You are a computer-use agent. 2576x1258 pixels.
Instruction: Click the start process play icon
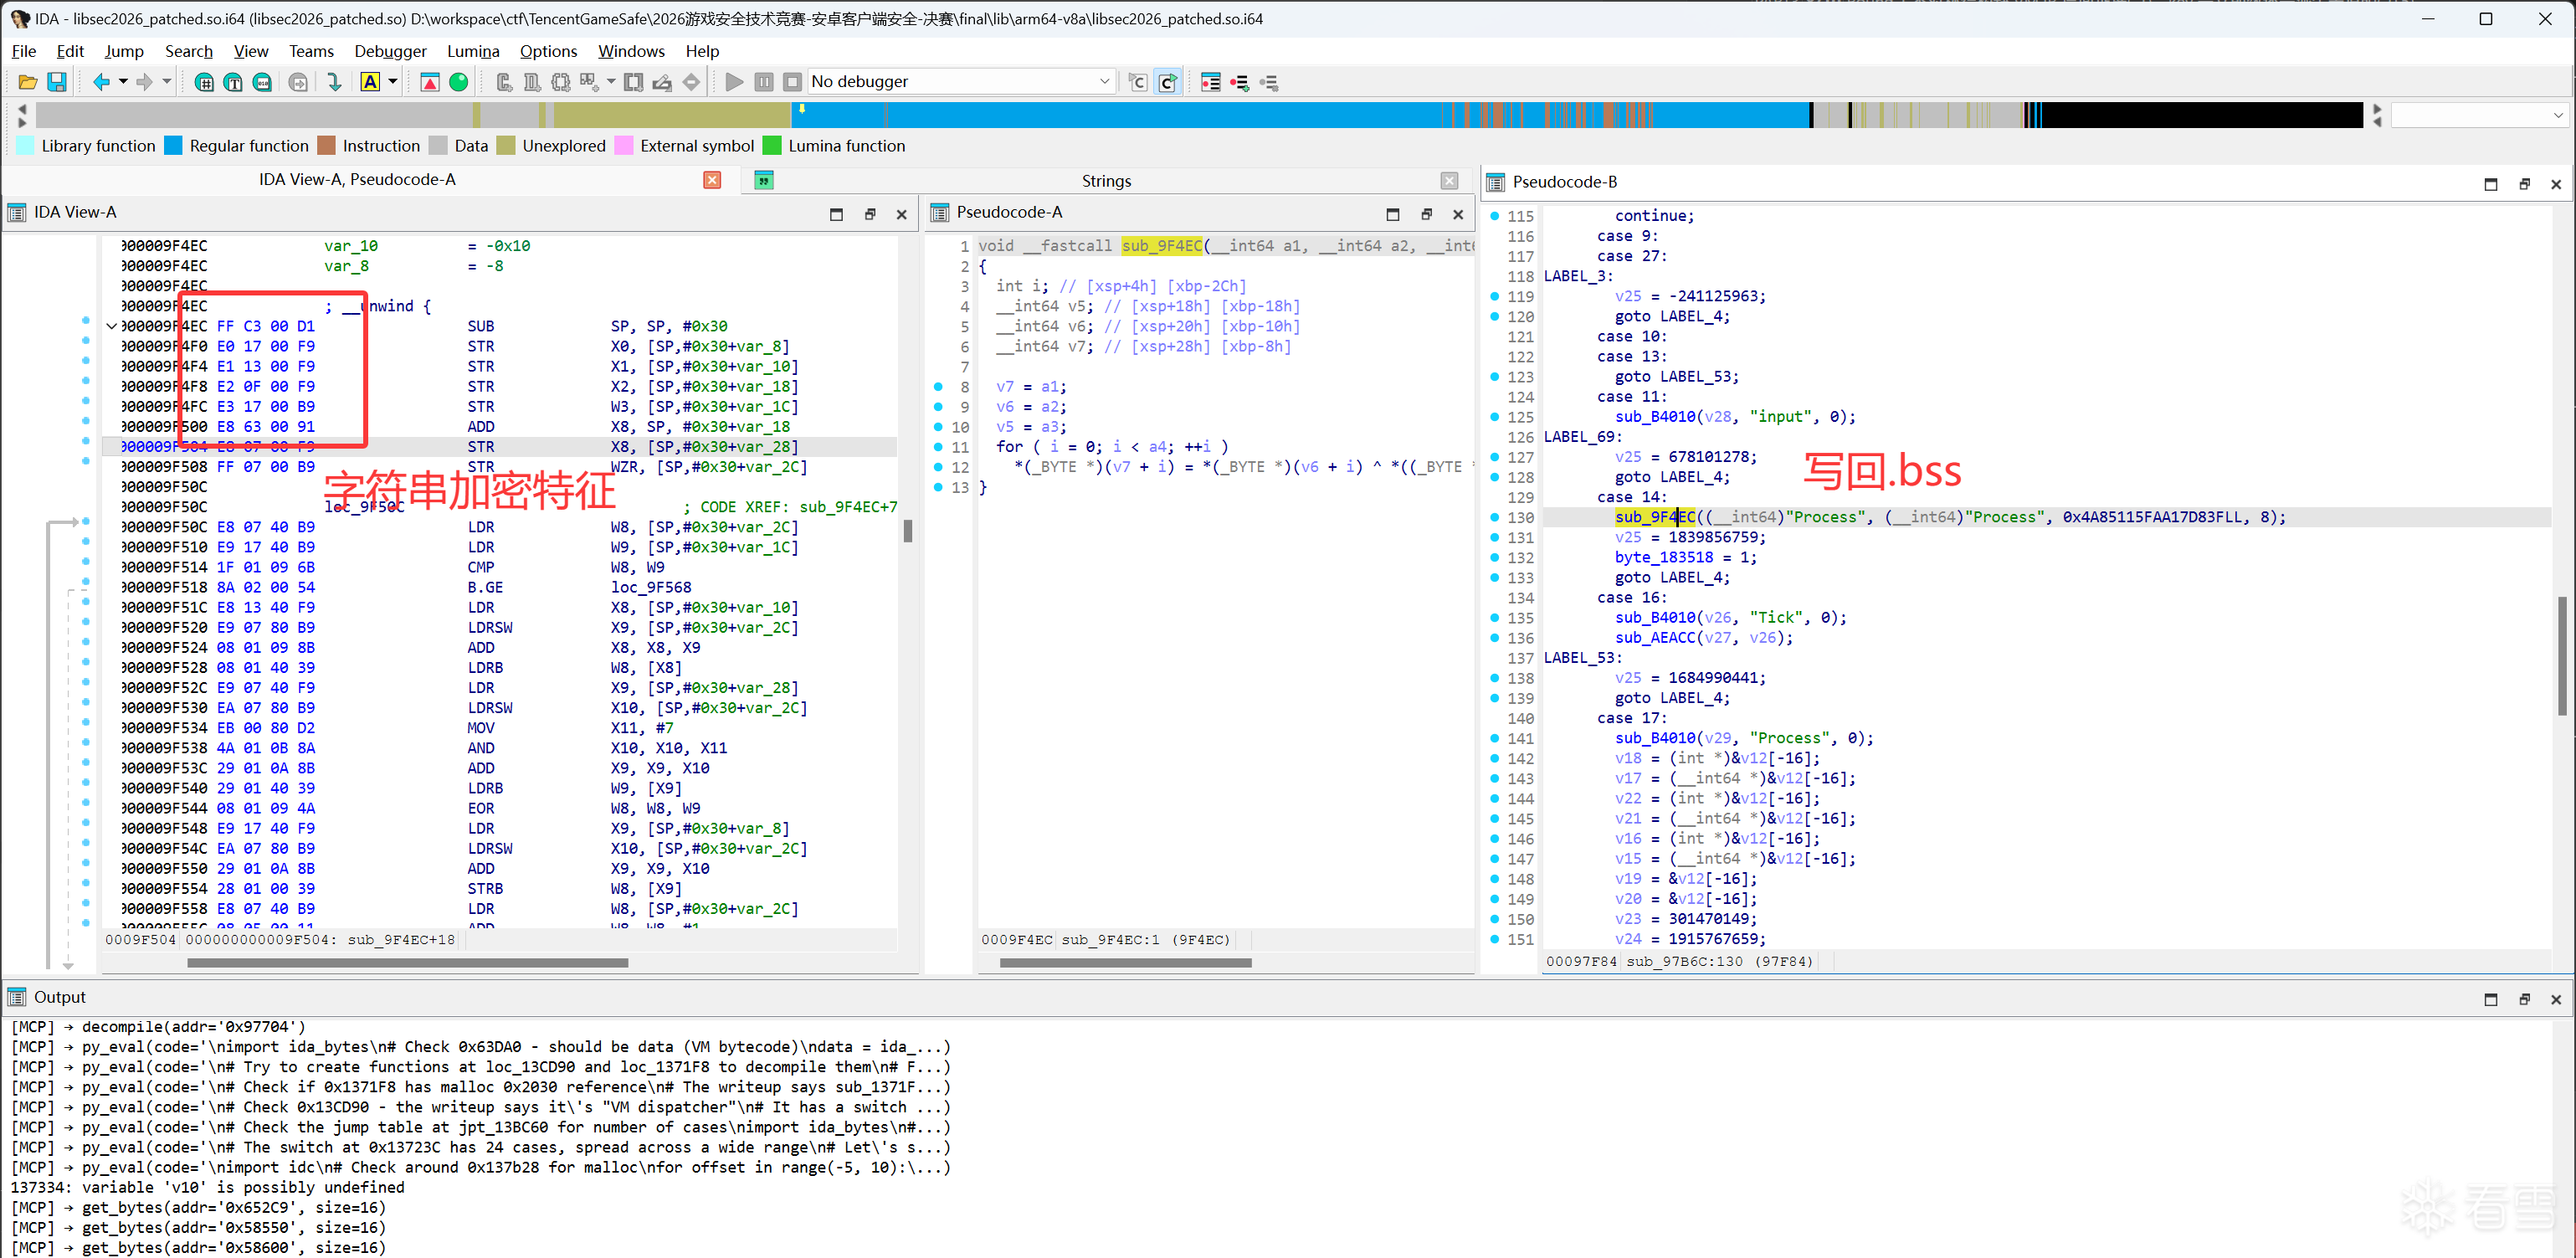(x=734, y=82)
